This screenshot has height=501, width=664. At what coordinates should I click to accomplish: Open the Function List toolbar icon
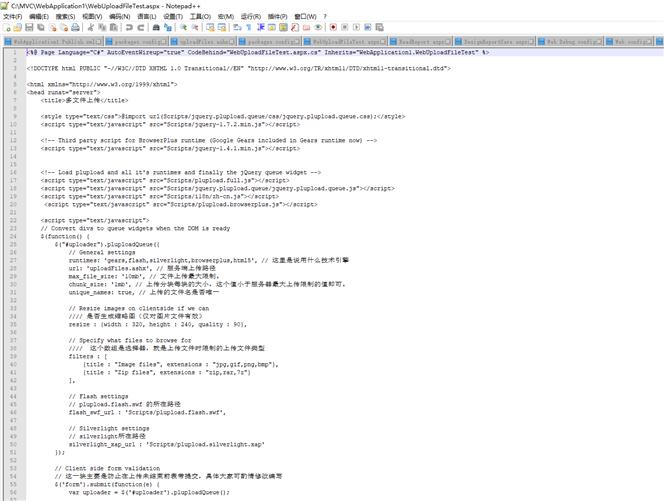coord(295,28)
